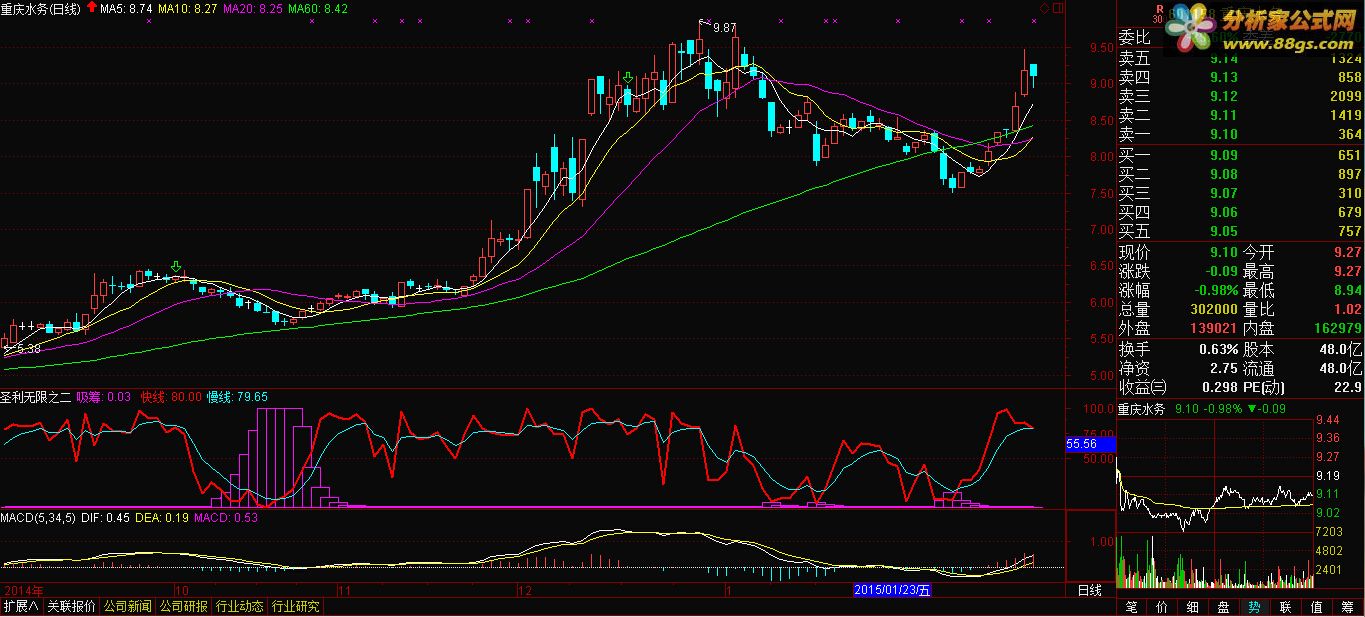
Task: Click the green down arrow near the December candles
Action: (627, 78)
